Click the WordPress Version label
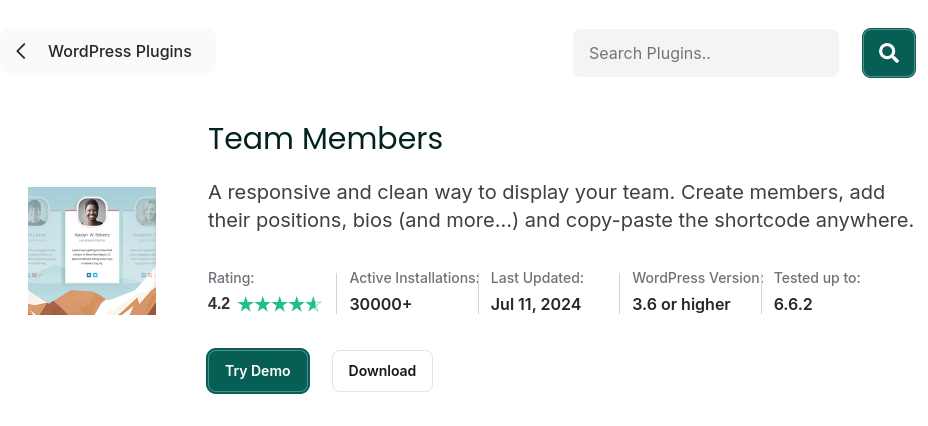 coord(697,278)
